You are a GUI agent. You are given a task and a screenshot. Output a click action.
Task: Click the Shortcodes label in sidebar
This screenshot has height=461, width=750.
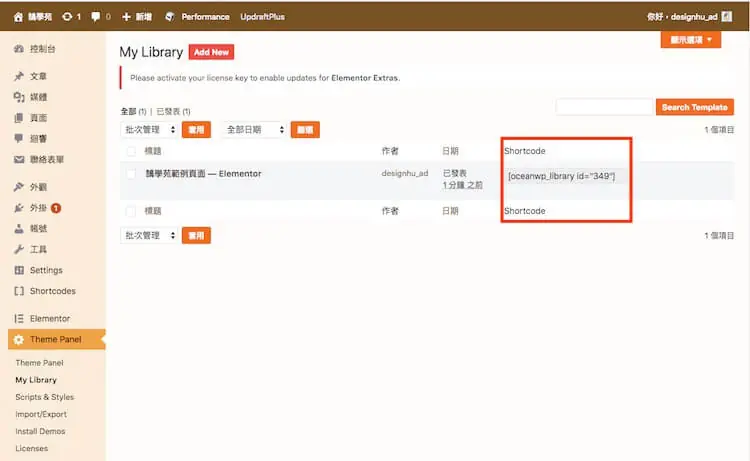53,291
